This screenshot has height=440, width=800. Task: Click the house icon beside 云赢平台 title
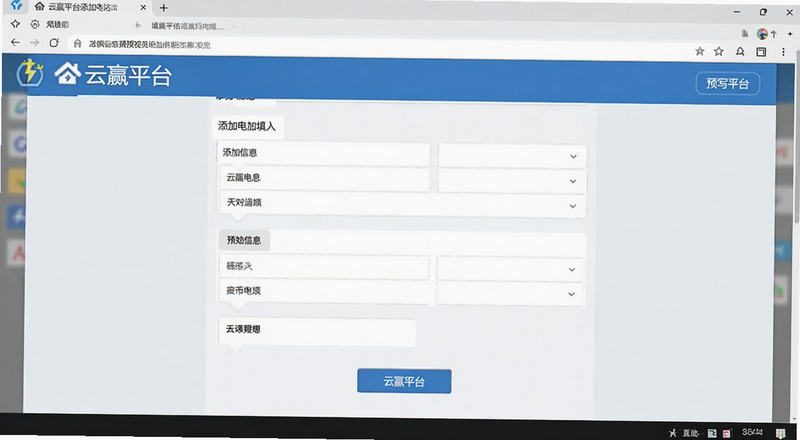pos(68,74)
